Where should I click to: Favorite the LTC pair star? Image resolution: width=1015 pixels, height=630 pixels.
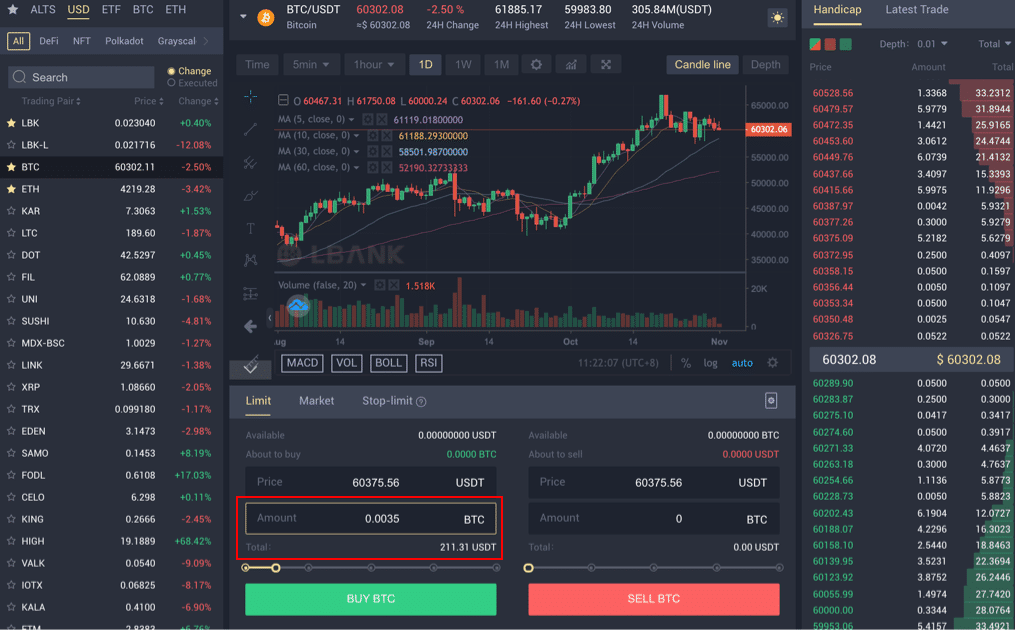point(11,233)
